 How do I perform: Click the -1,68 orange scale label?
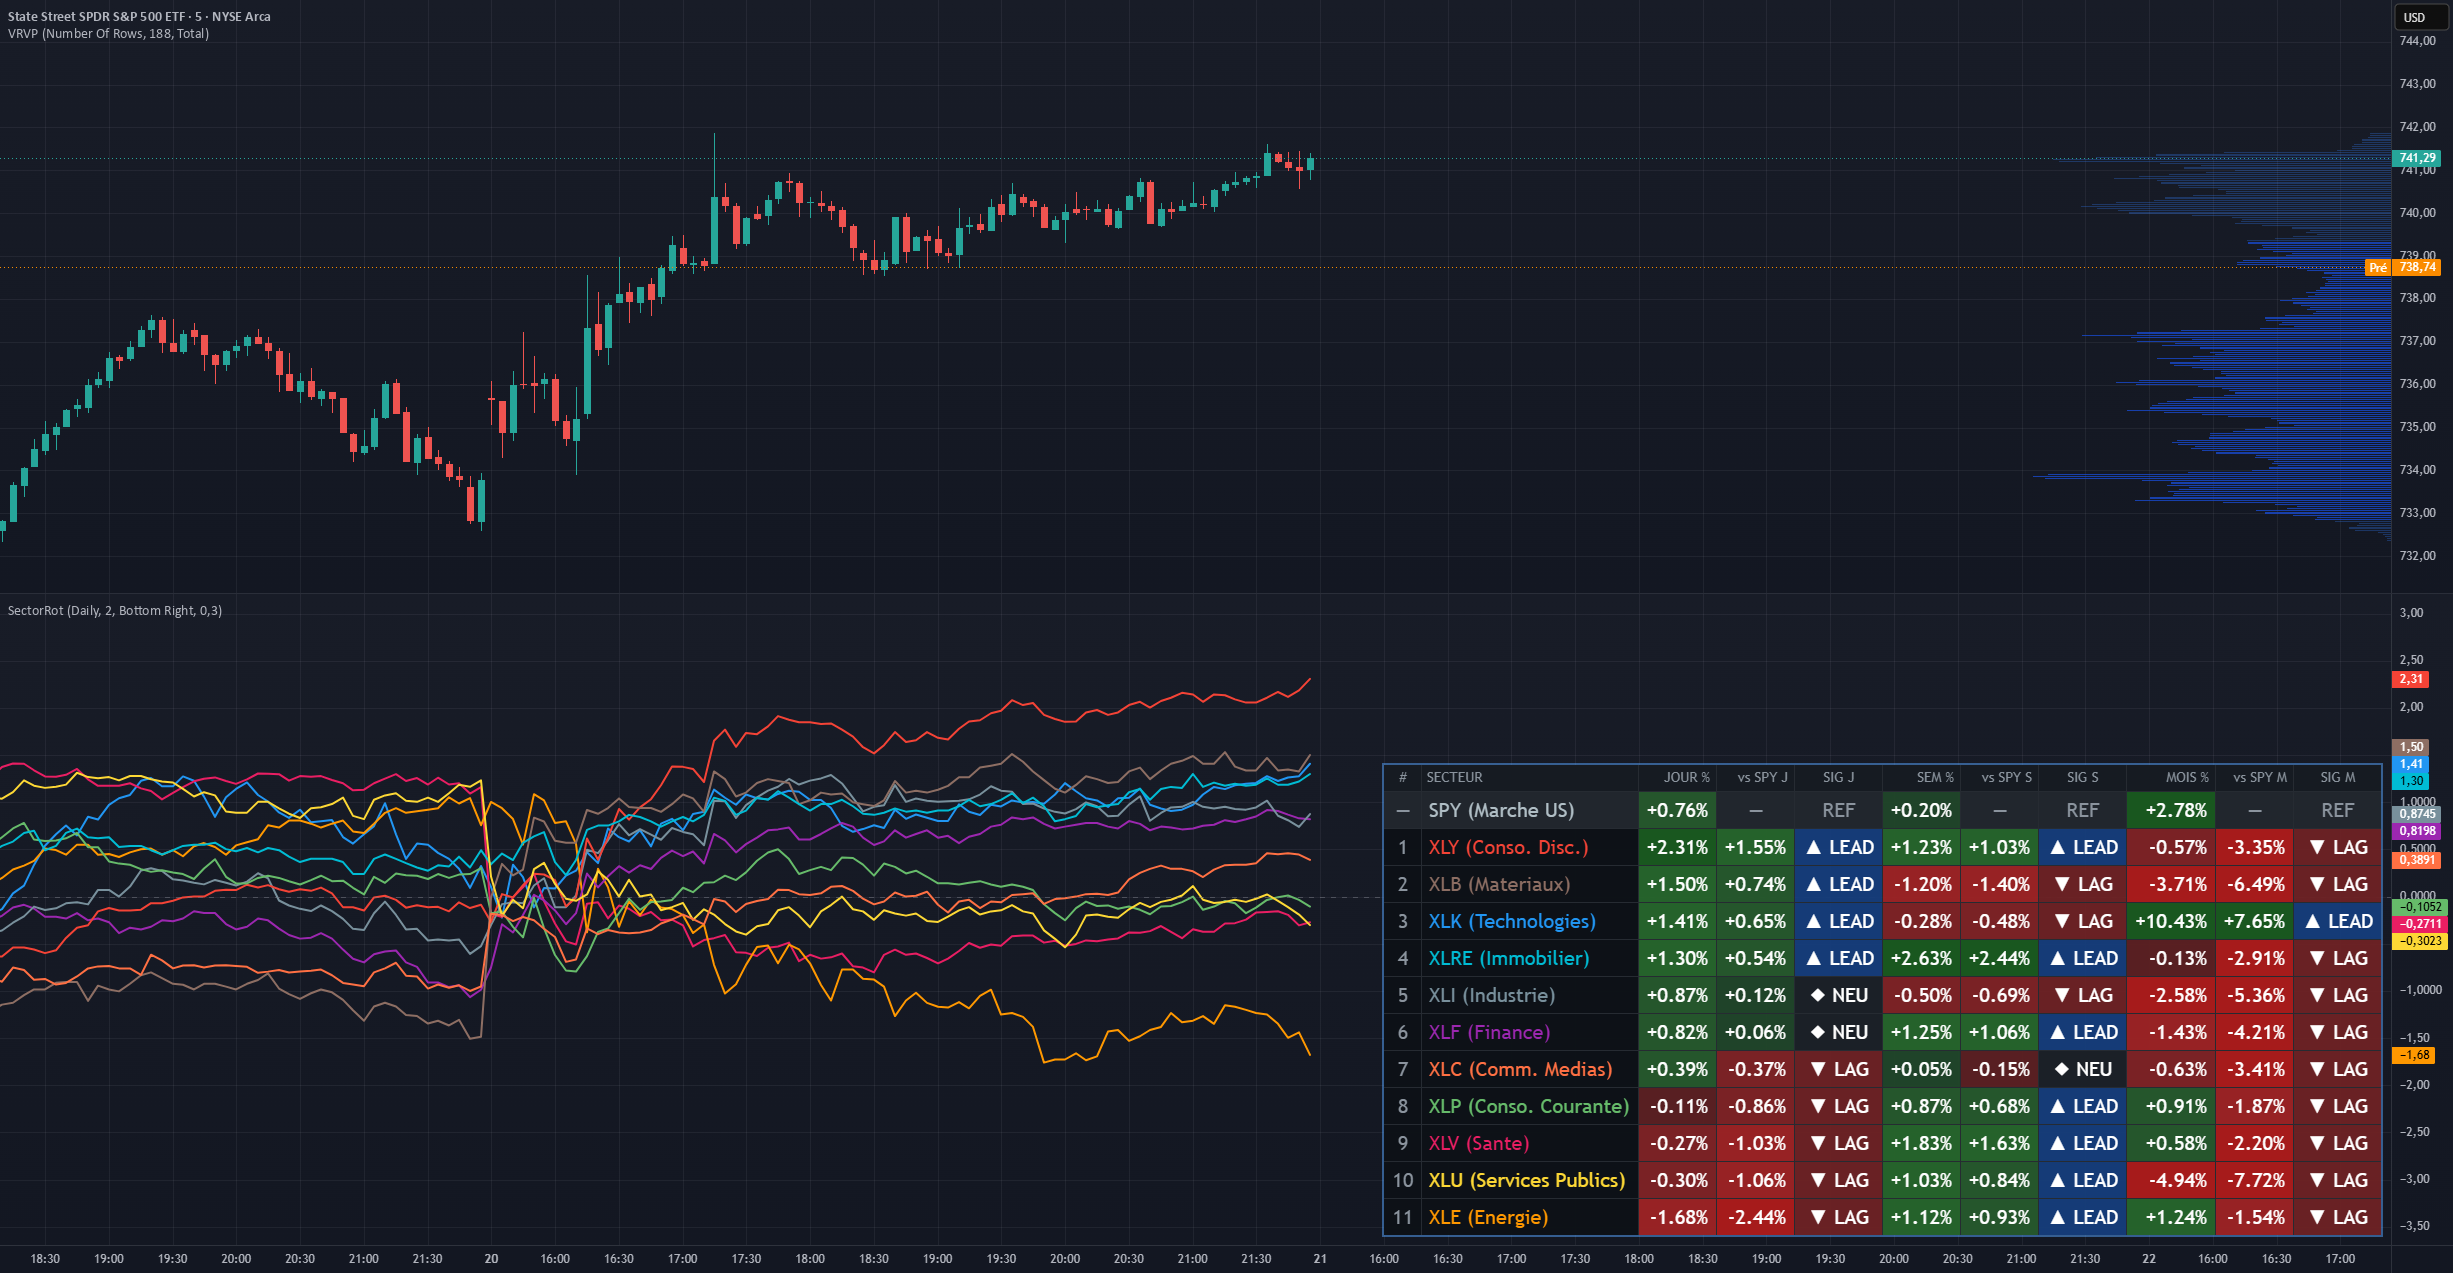pyautogui.click(x=2415, y=1055)
